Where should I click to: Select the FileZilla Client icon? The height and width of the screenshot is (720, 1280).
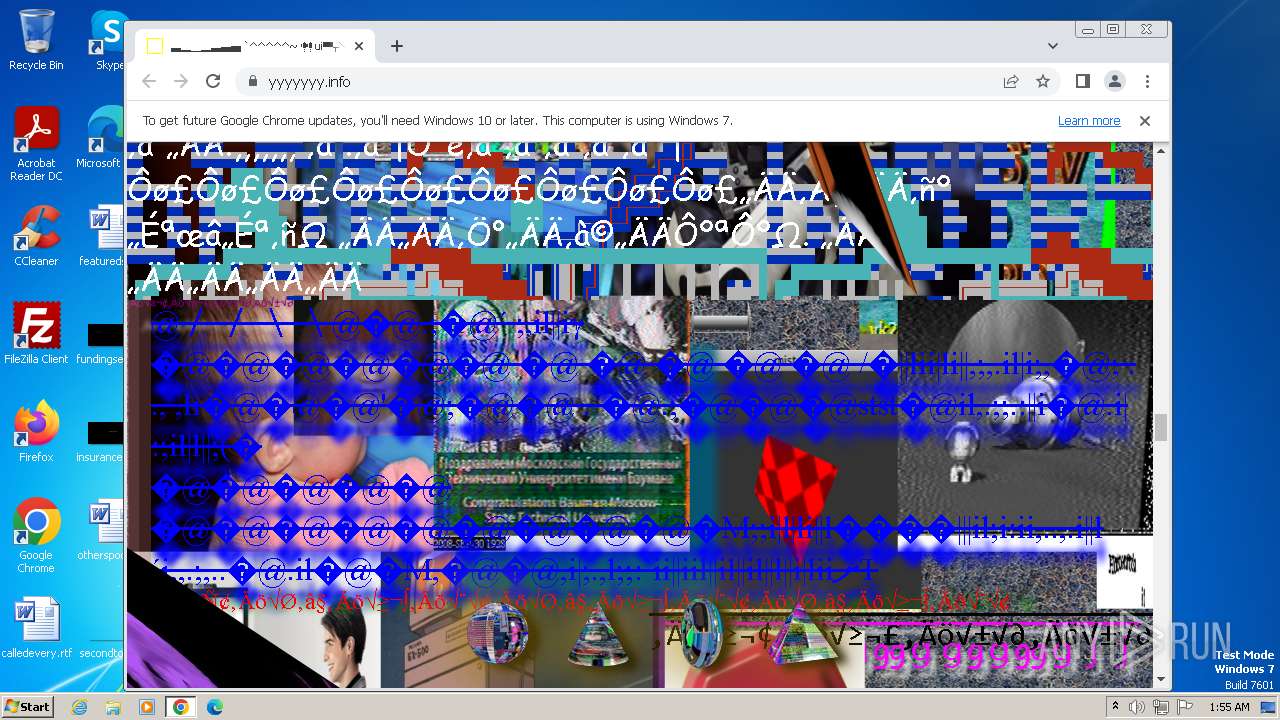pyautogui.click(x=36, y=334)
